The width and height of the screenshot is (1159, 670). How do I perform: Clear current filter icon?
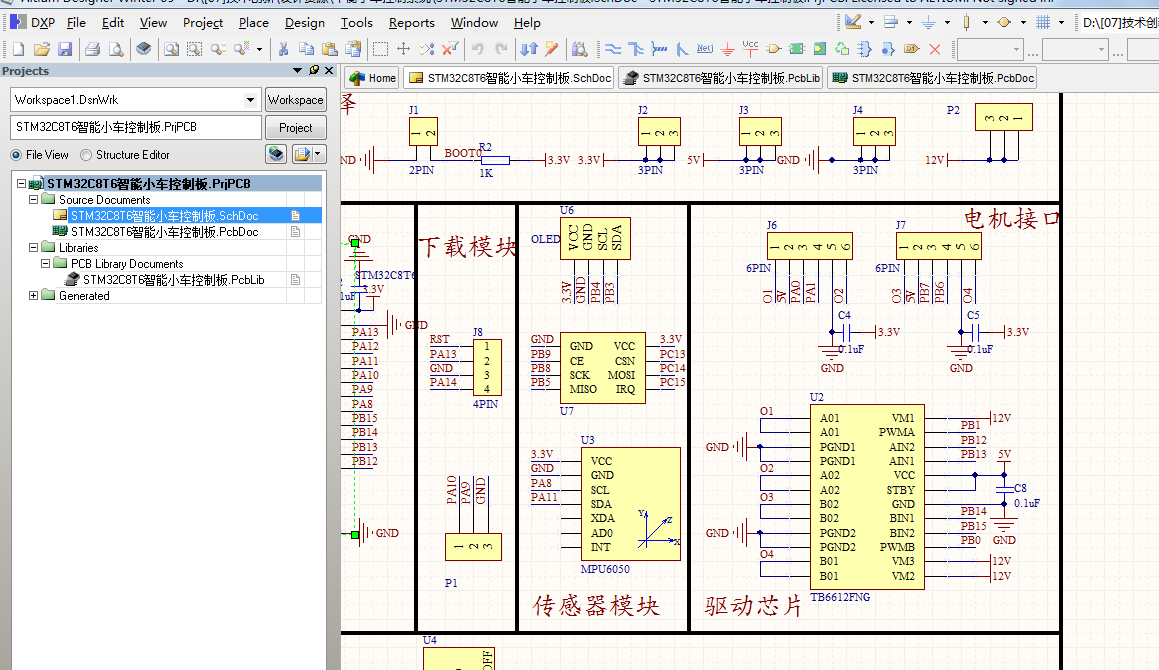pyautogui.click(x=450, y=50)
